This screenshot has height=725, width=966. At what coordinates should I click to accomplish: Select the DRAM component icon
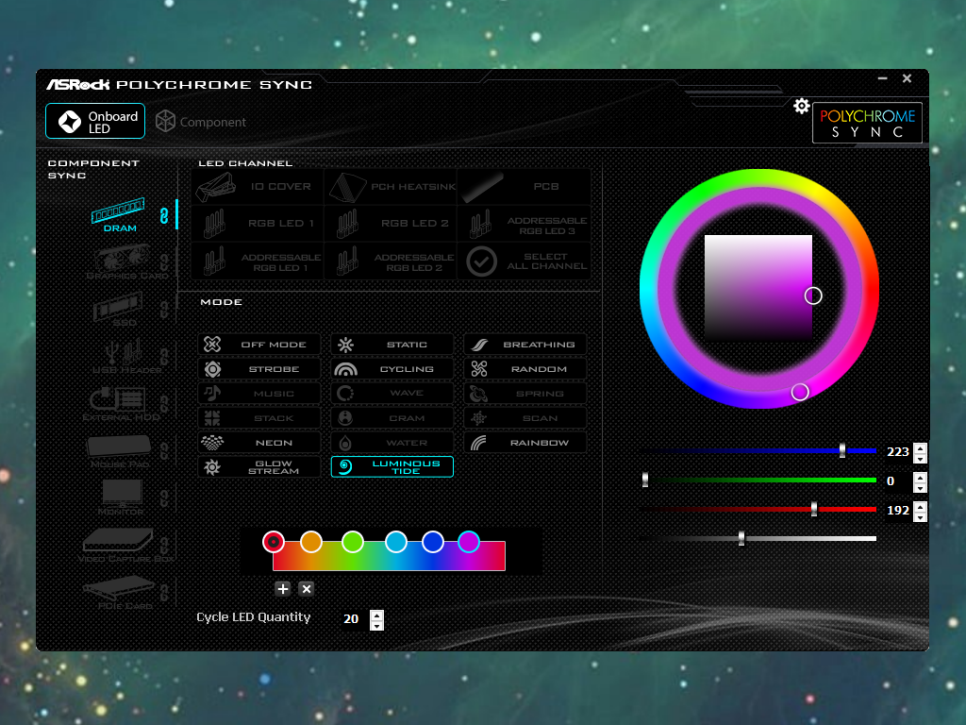tap(118, 214)
